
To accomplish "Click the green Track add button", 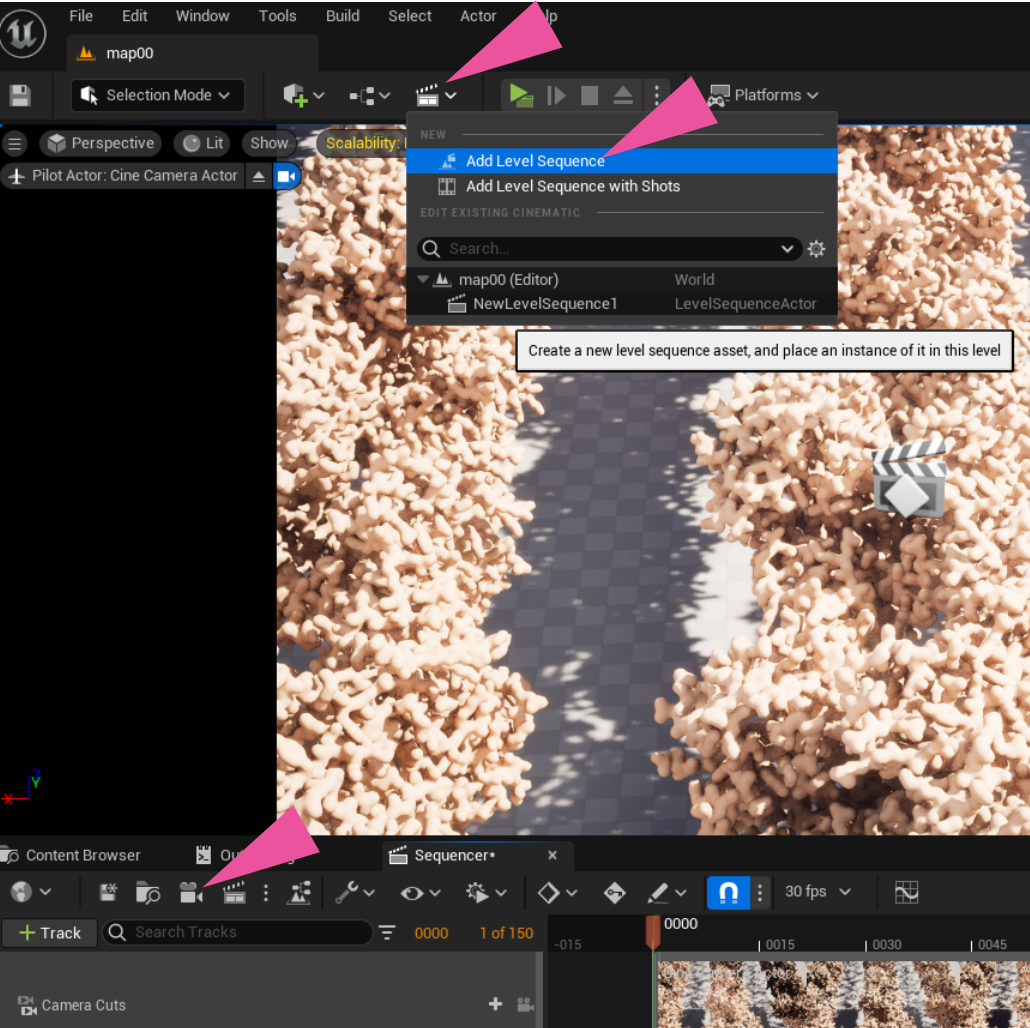I will click(49, 933).
